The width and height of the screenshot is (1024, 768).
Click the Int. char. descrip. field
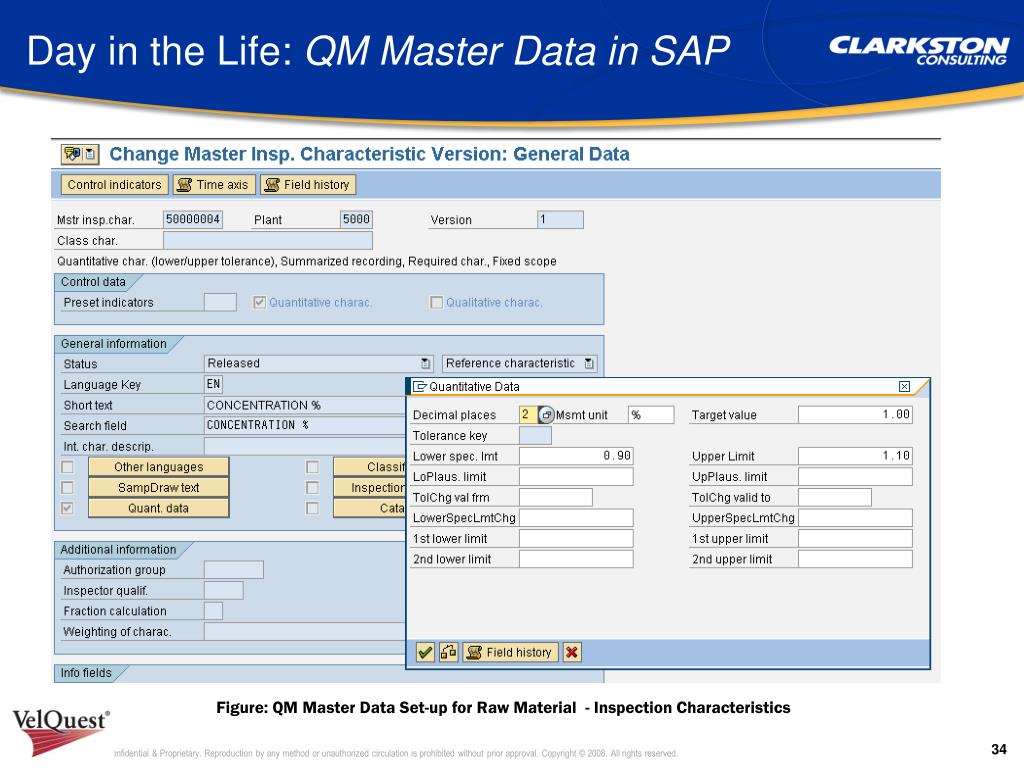tap(305, 447)
